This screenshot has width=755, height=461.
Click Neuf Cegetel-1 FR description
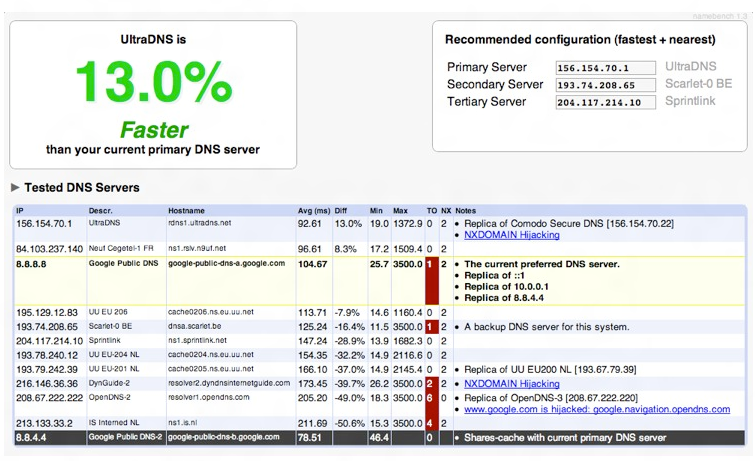click(121, 249)
